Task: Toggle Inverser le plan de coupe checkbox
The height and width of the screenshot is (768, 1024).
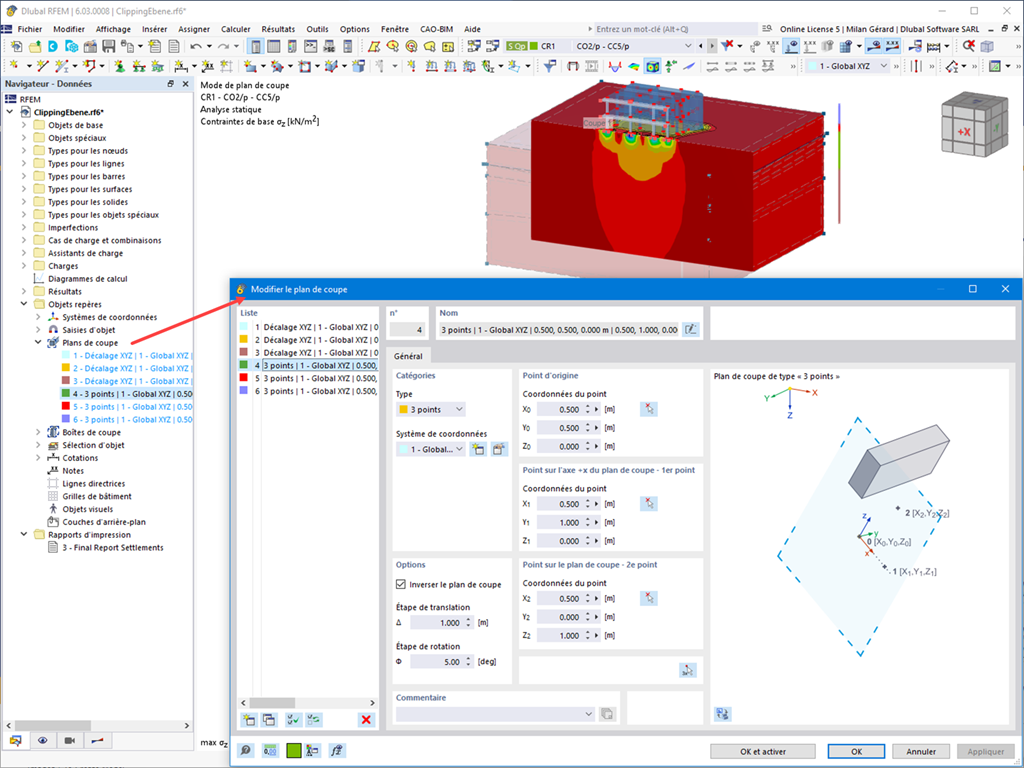Action: tap(401, 584)
